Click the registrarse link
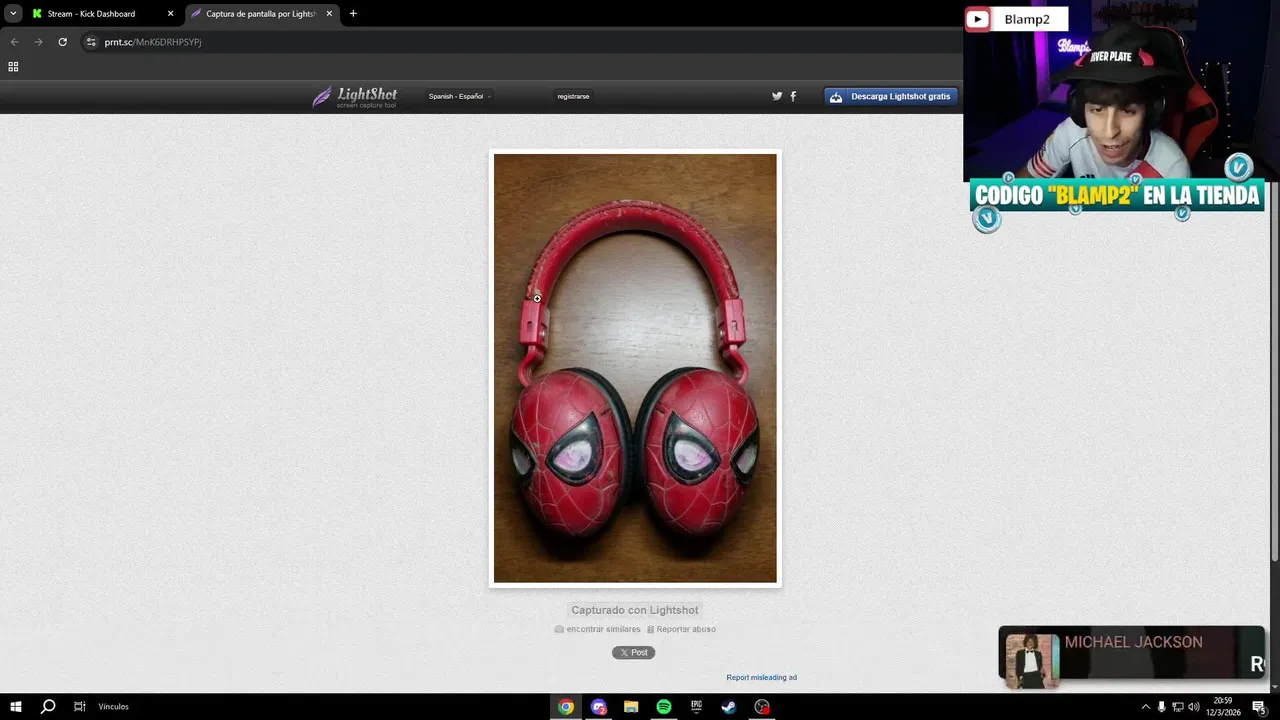1280x720 pixels. [x=573, y=97]
